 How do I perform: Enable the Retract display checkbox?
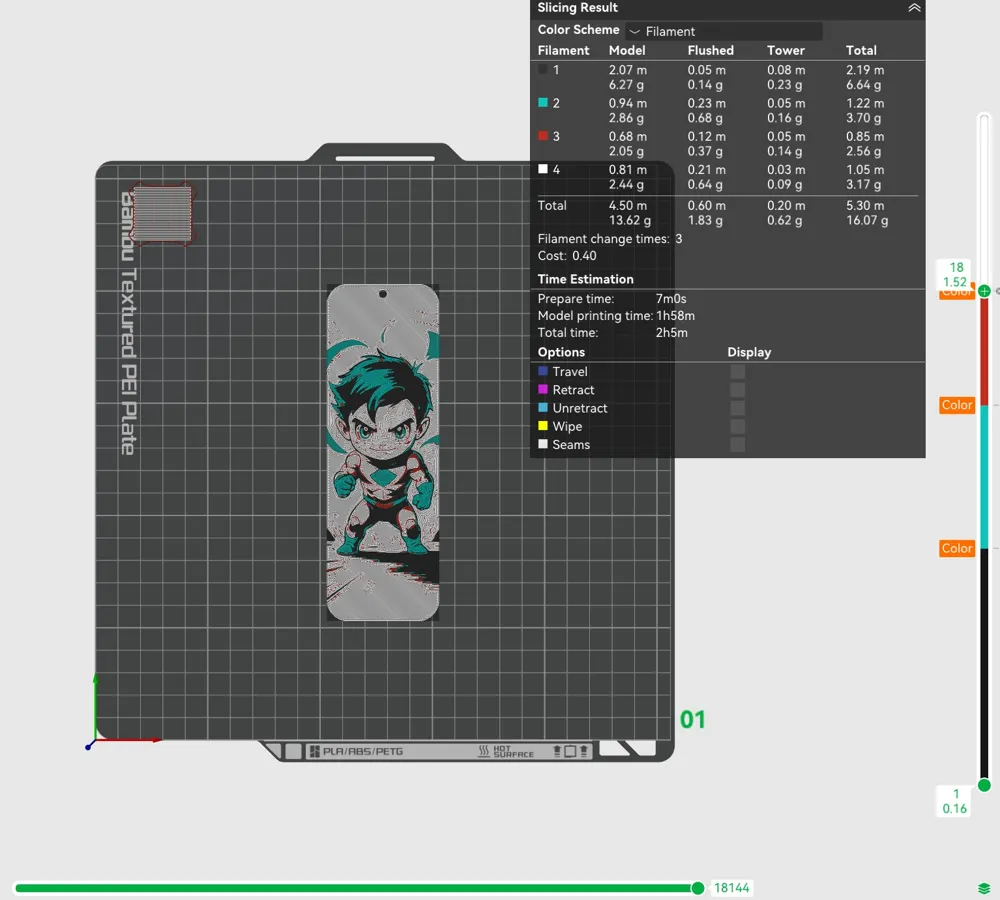tap(737, 390)
